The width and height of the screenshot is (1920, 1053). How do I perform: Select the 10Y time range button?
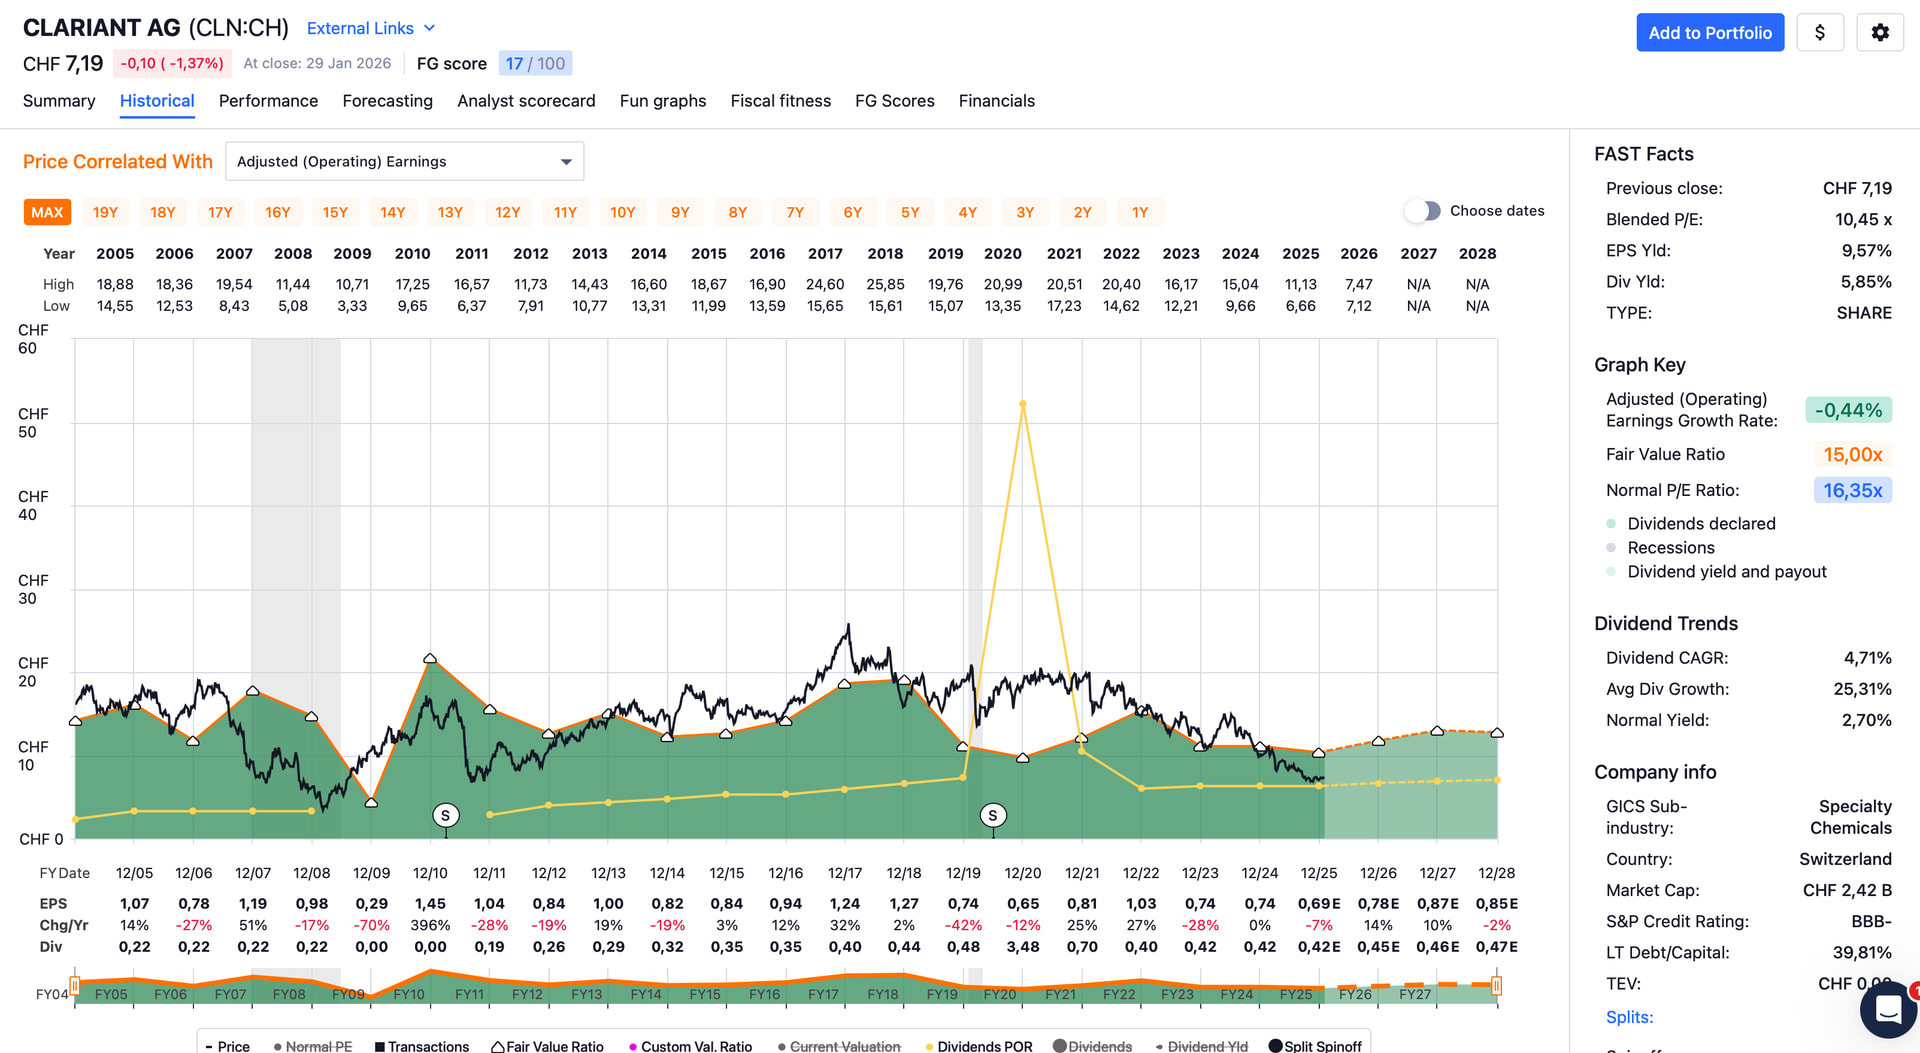[x=622, y=213]
